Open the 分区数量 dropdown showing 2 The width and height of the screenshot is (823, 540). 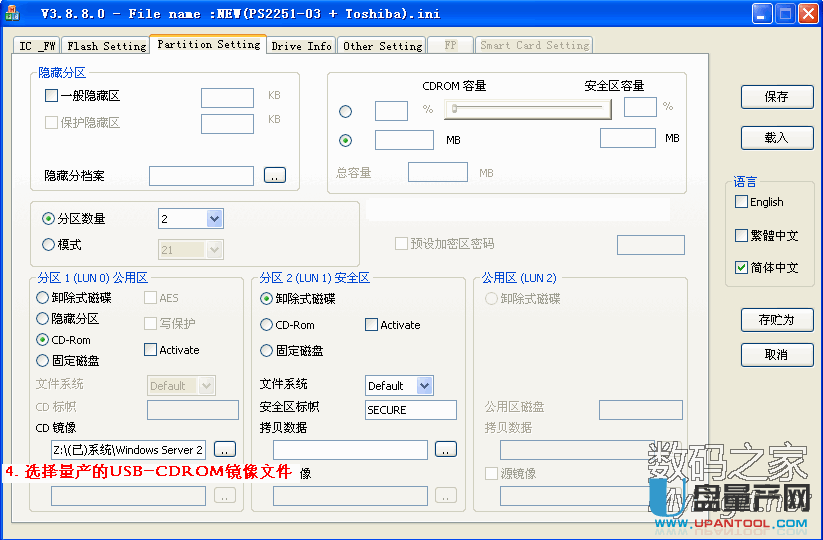coord(214,219)
